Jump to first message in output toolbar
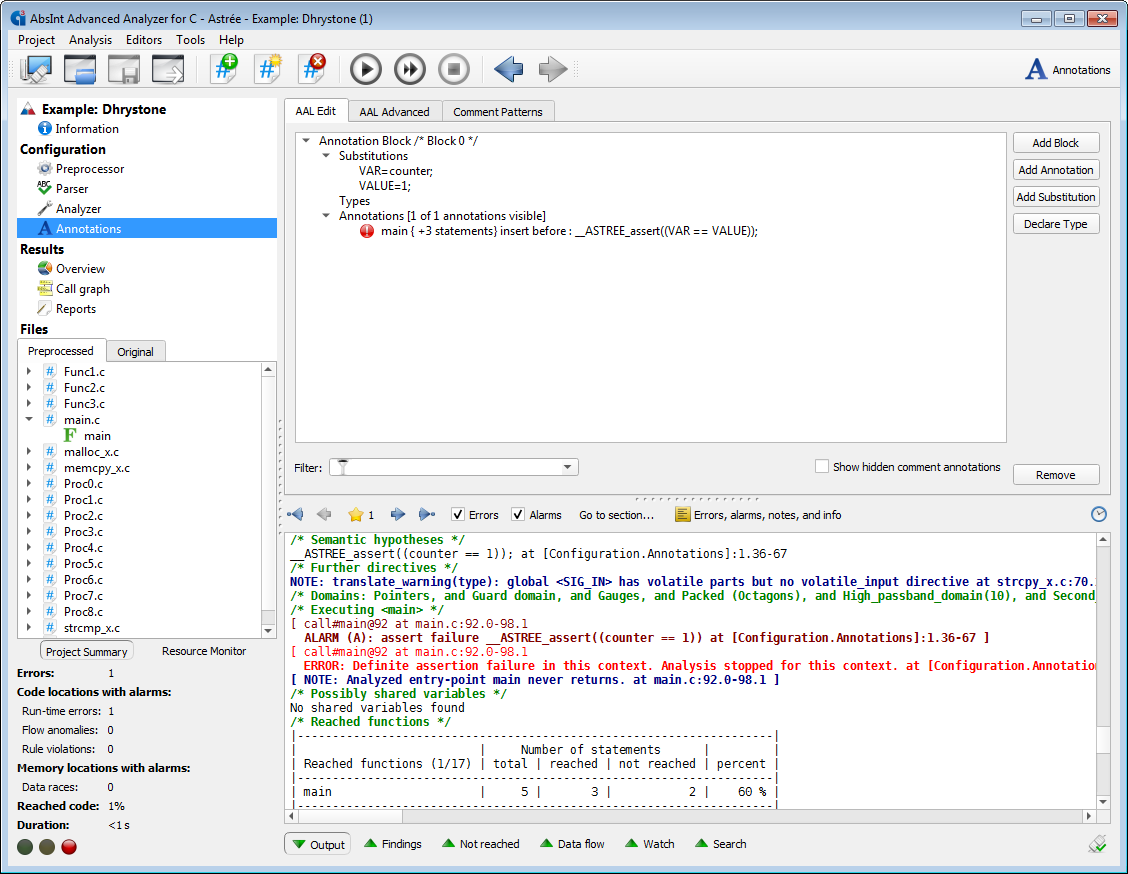Screen dimensions: 1128x874 295,514
